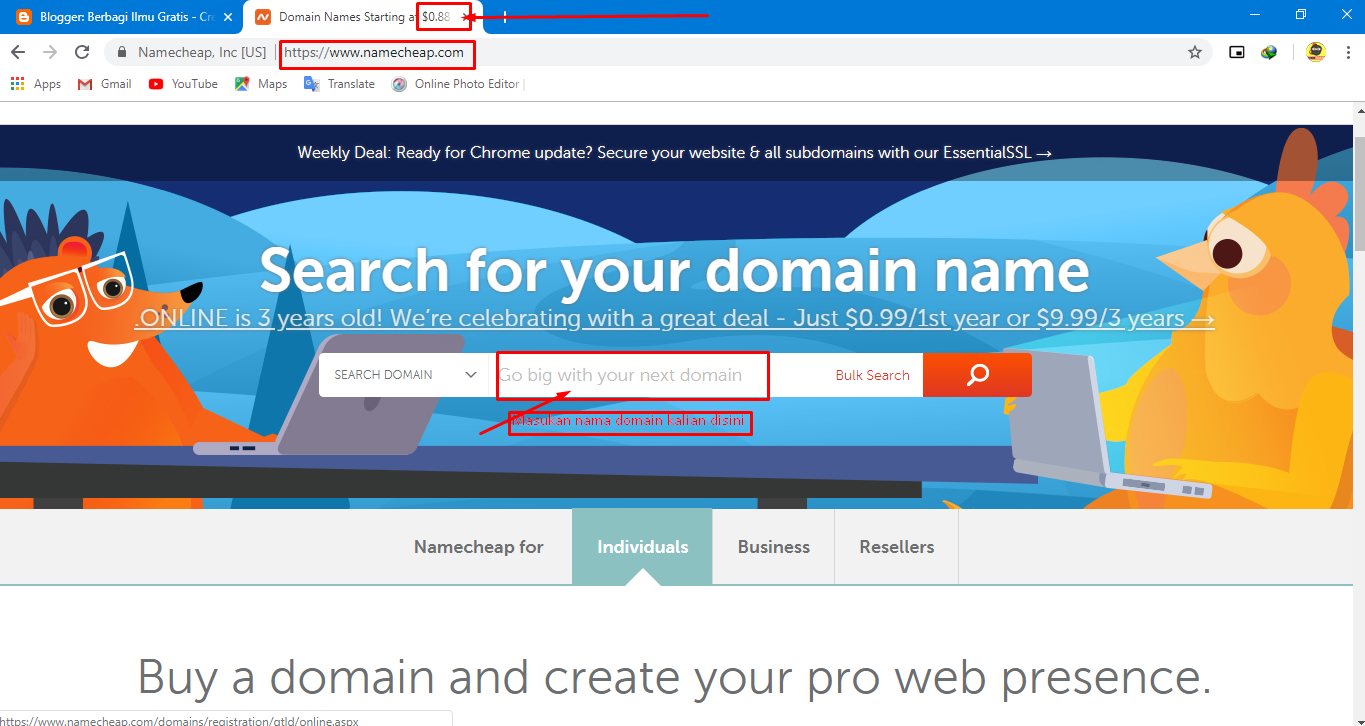Click the orange magnifier search button
1365x726 pixels.
click(x=977, y=375)
